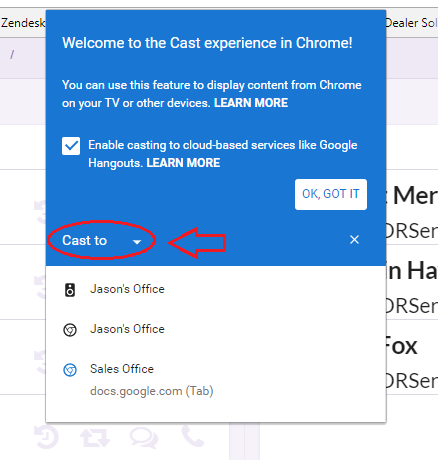Click the retweet arrows icon in bottom row
This screenshot has height=460, width=438.
tap(95, 438)
